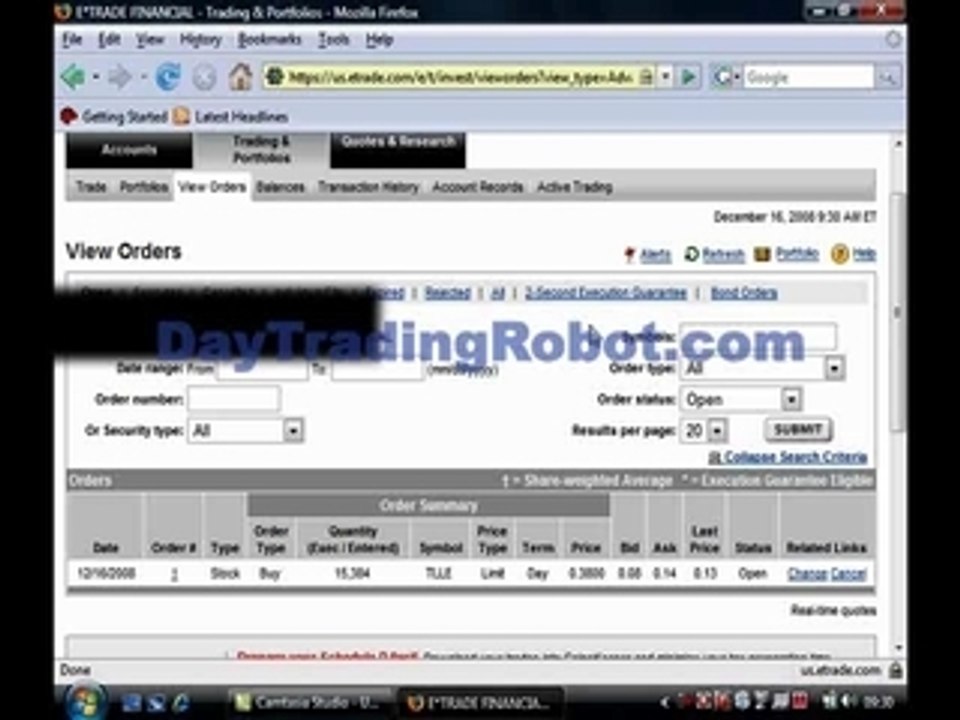
Task: Click the TLLE symbol cell
Action: pyautogui.click(x=438, y=574)
